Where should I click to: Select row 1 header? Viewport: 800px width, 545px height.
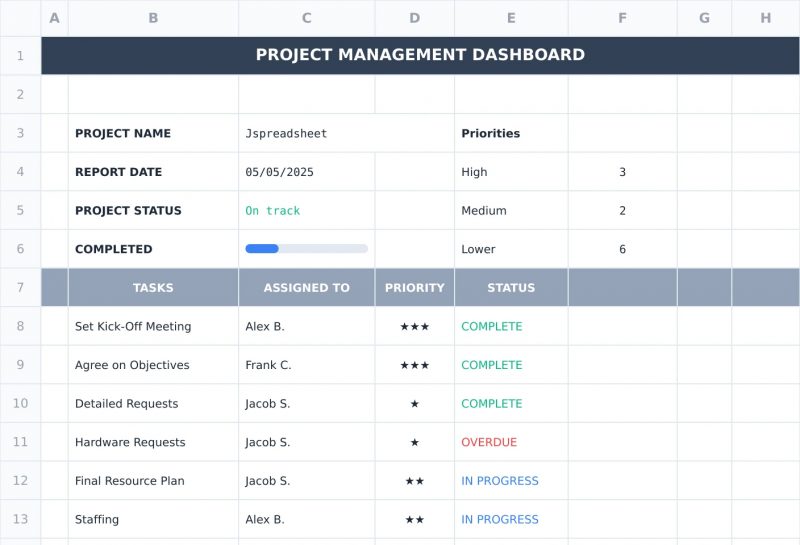tap(20, 56)
